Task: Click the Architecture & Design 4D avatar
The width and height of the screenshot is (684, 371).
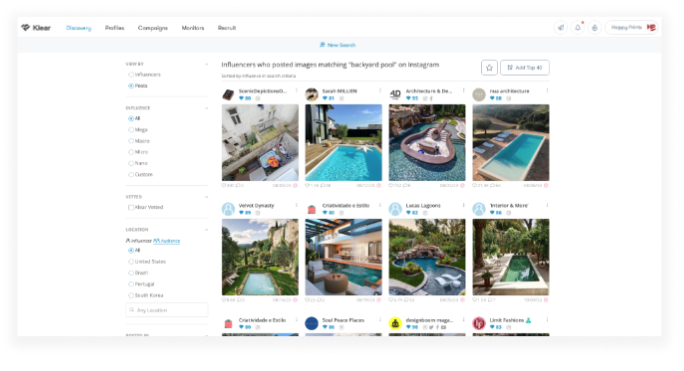Action: click(395, 94)
